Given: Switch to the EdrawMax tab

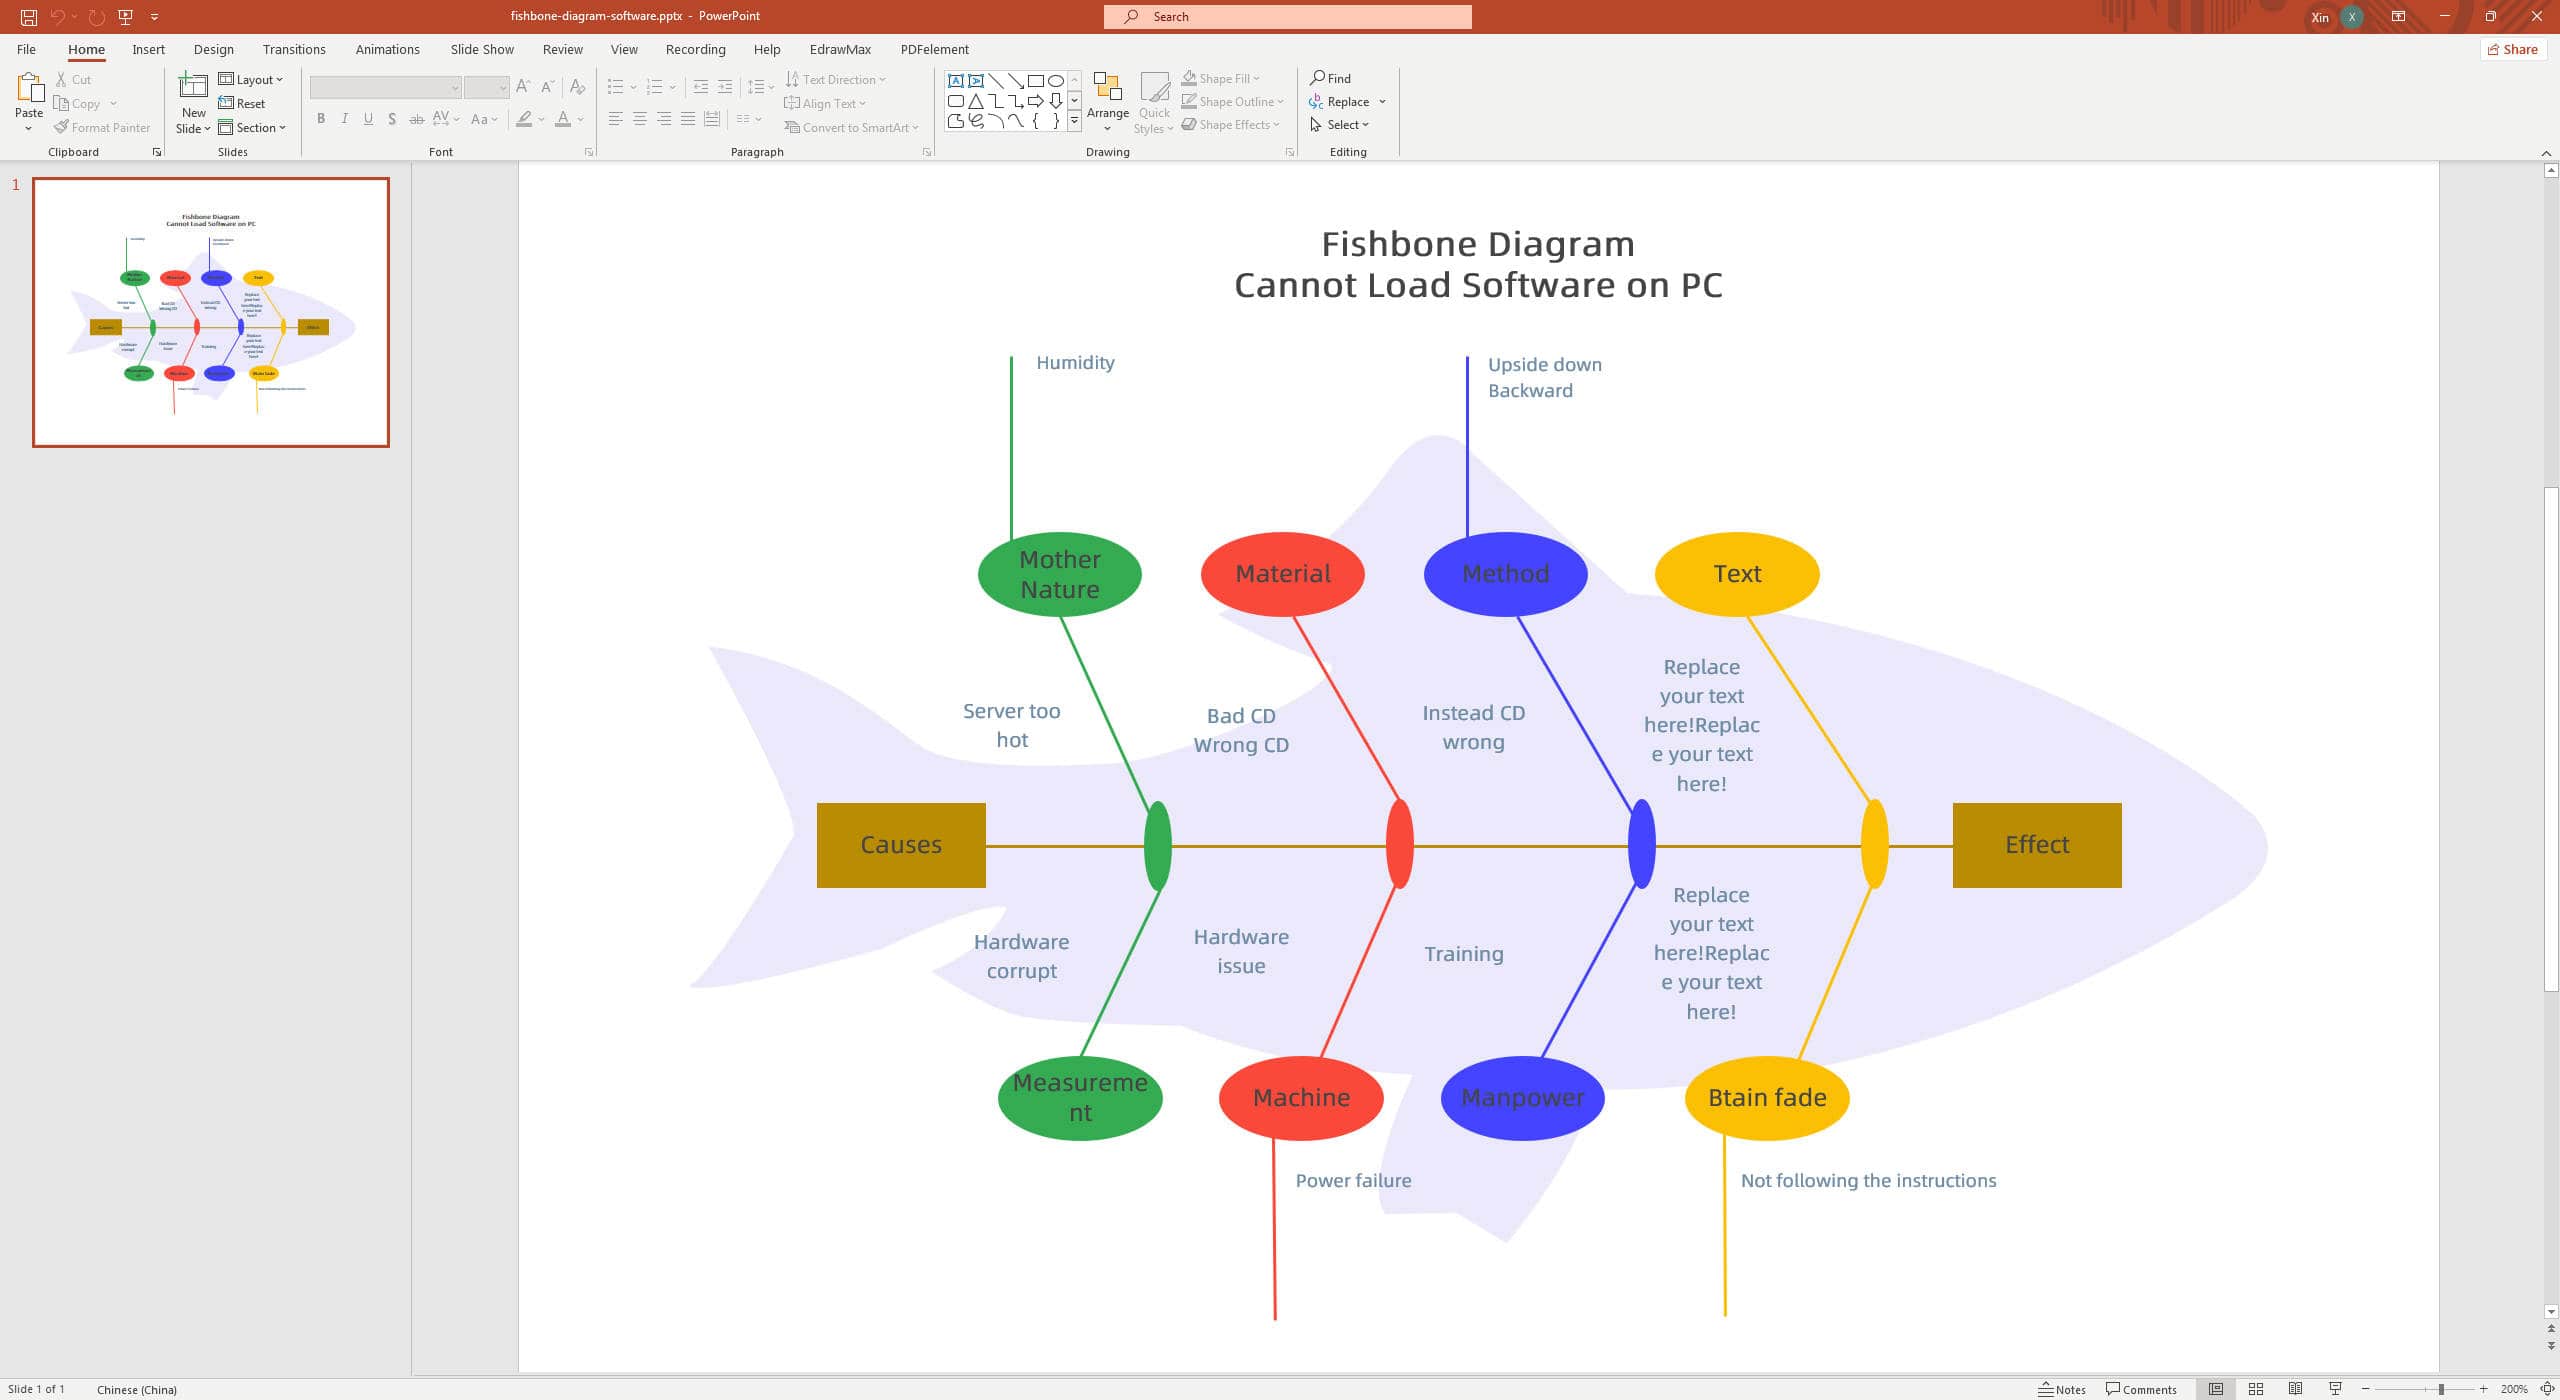Looking at the screenshot, I should pos(839,50).
